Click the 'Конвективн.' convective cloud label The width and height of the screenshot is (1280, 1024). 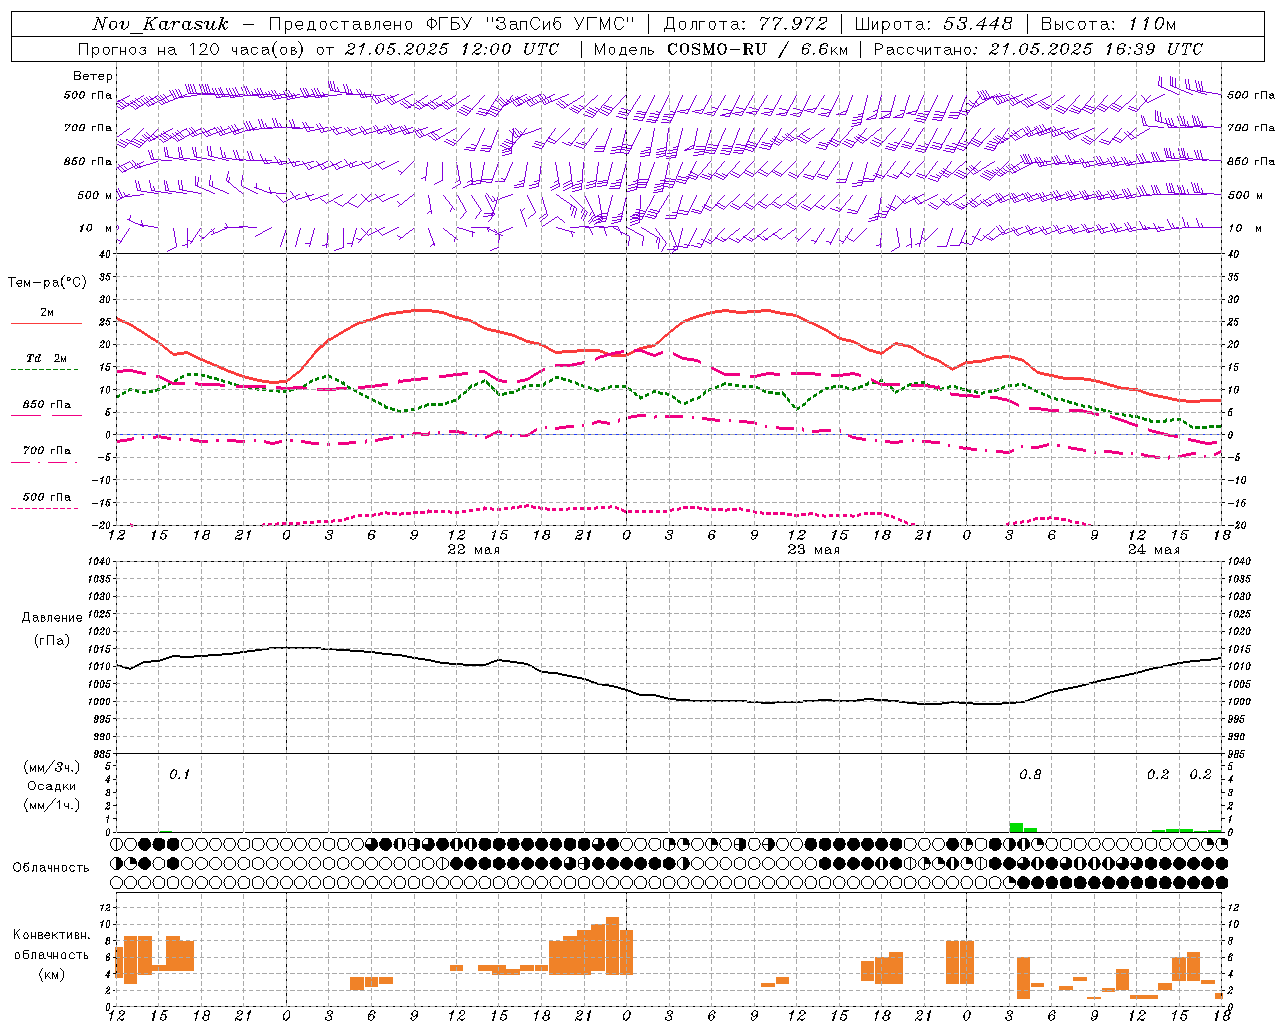51,935
